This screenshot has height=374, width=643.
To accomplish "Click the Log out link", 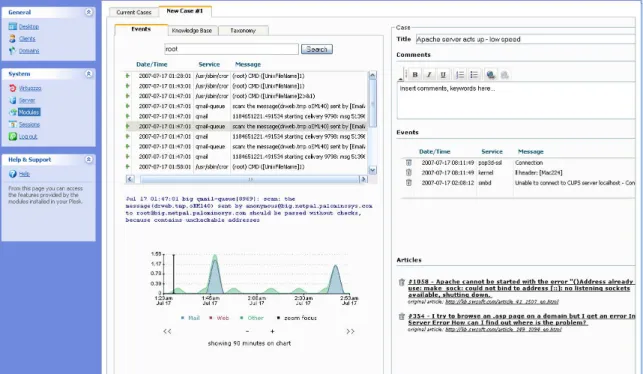I will pyautogui.click(x=28, y=137).
